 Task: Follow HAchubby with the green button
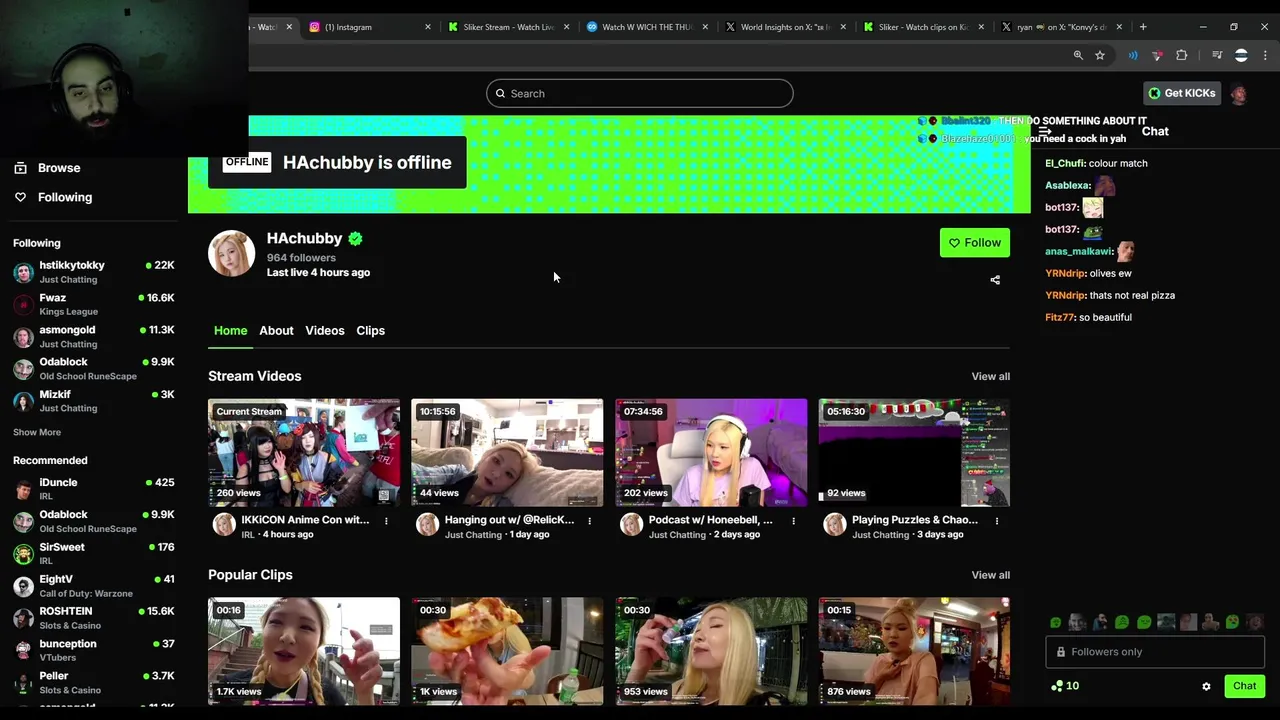tap(975, 243)
